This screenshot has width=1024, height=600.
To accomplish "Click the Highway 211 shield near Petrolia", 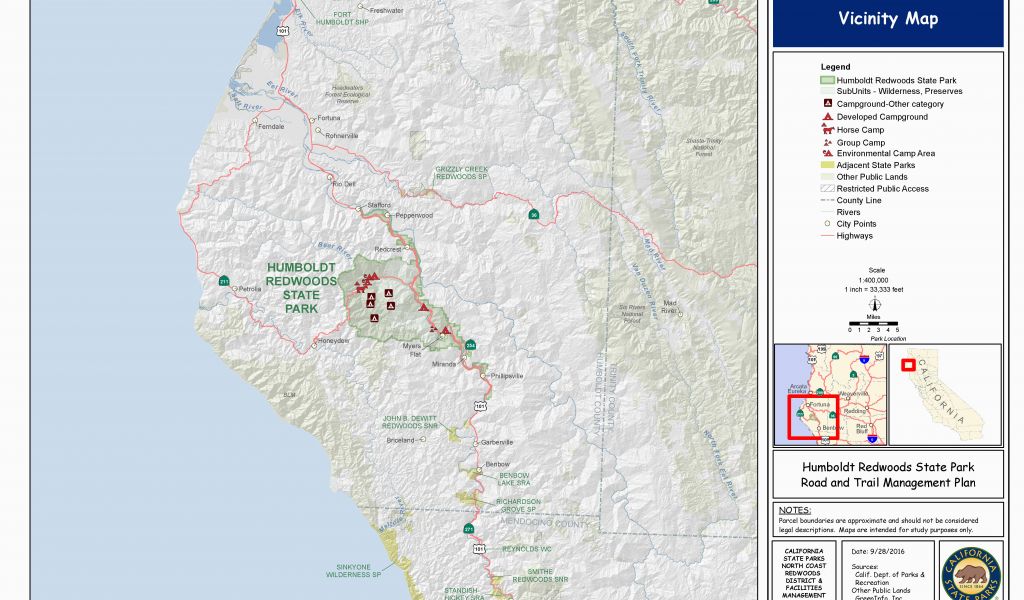I will pos(224,281).
